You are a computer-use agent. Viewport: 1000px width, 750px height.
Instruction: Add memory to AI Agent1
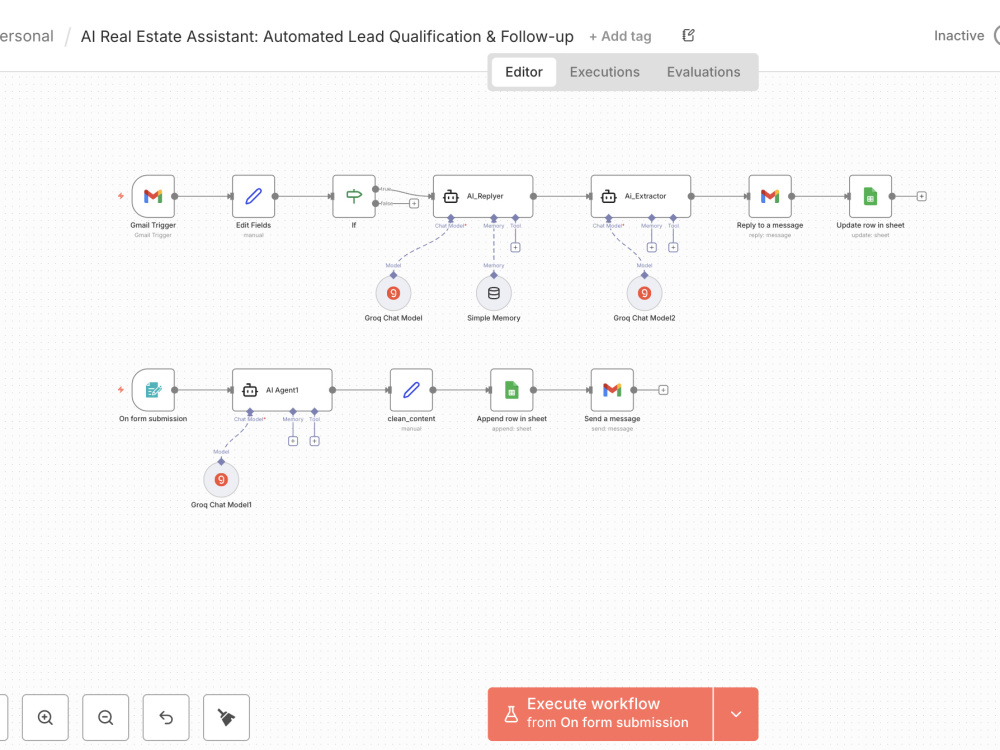coord(293,441)
